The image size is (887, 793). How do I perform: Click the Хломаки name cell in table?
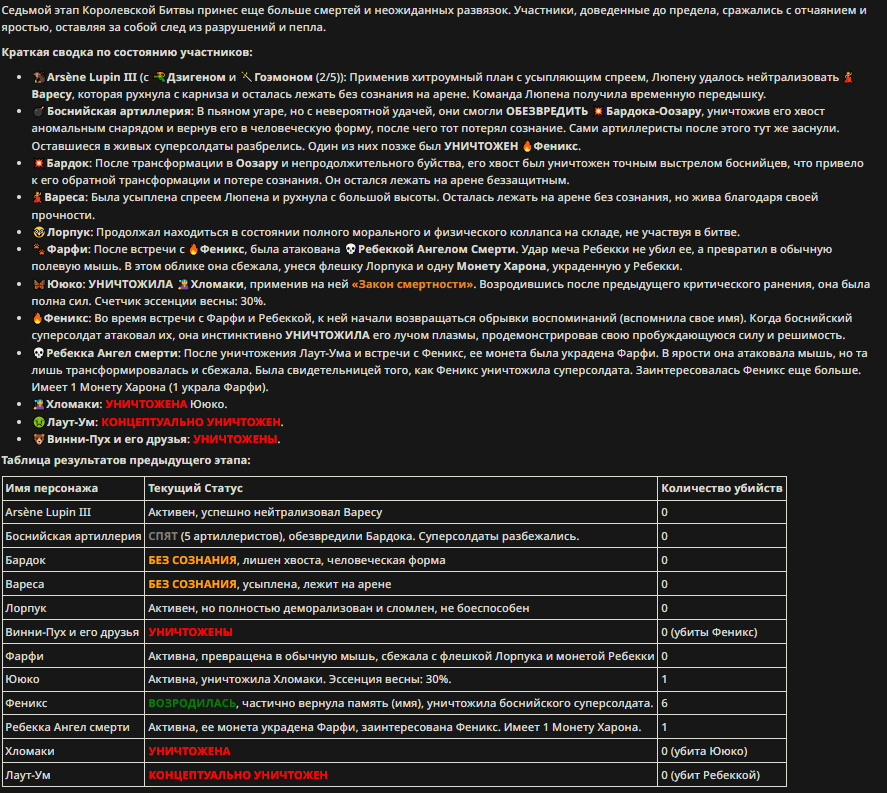pos(74,751)
